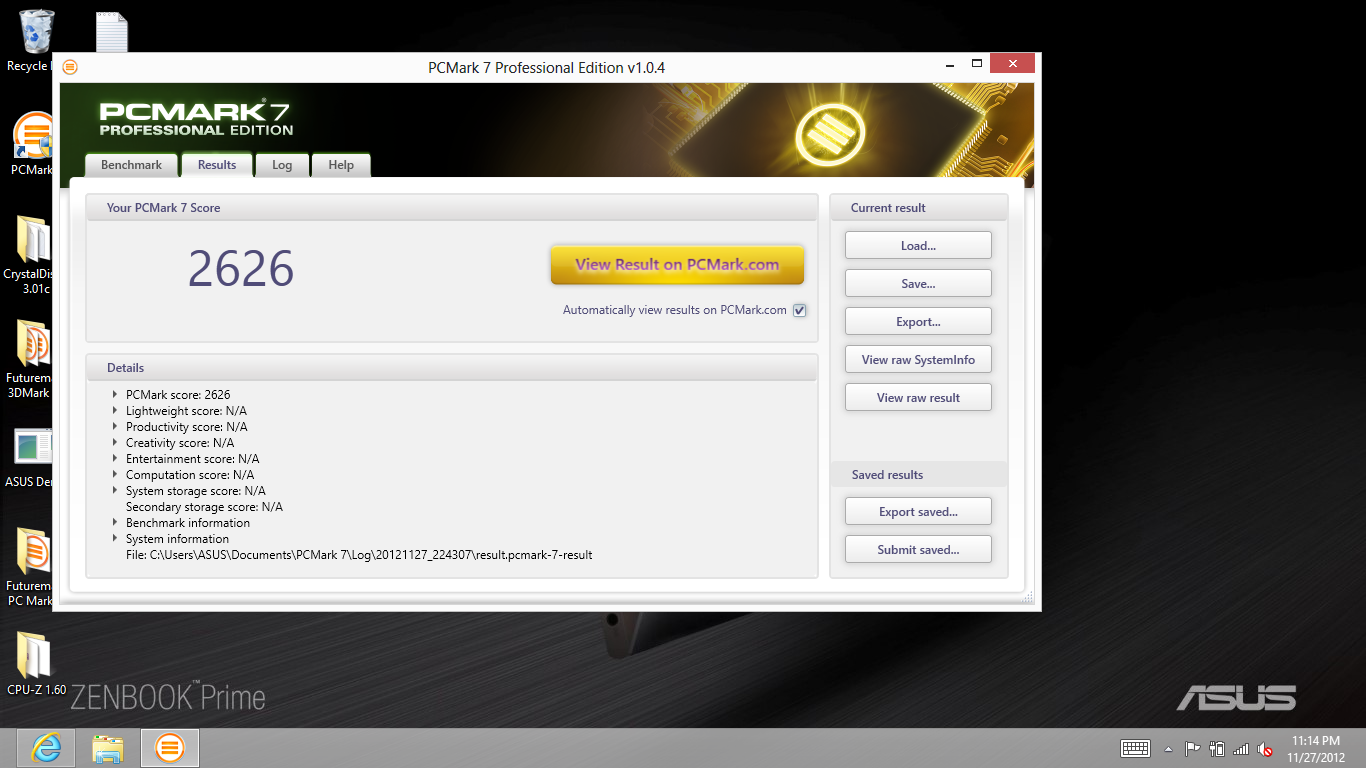Click View Result on PCMark.com button
Viewport: 1366px width, 768px height.
677,265
